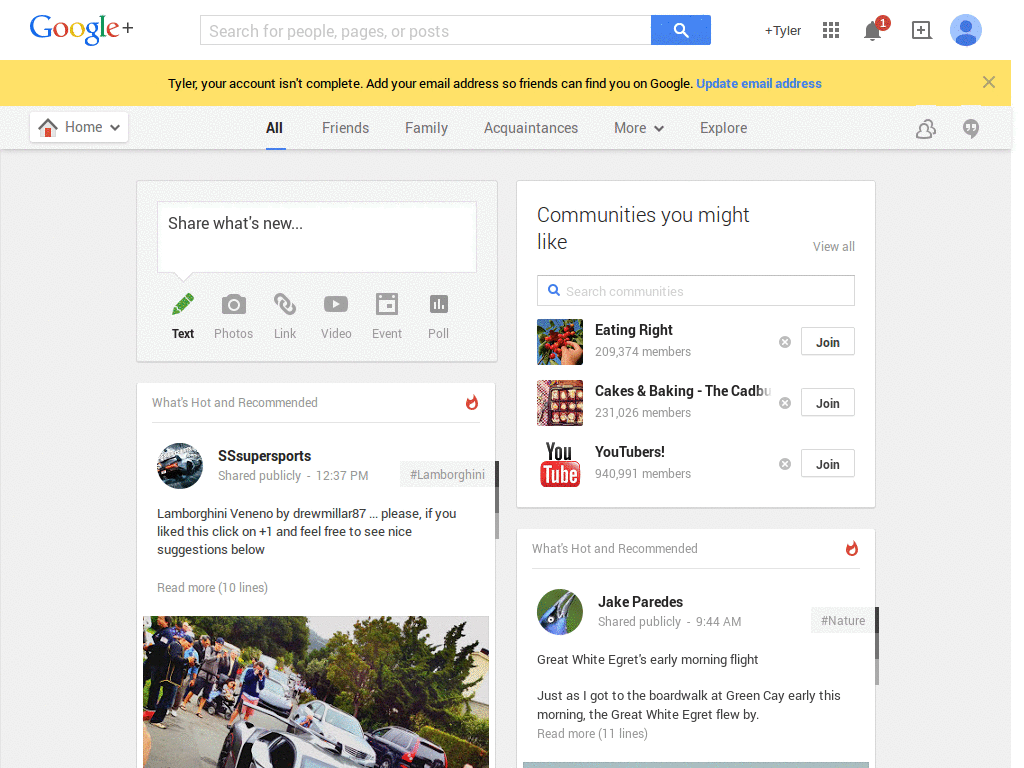Viewport: 1024px width, 768px height.
Task: Click the home icon in the Home dropdown
Action: (x=48, y=127)
